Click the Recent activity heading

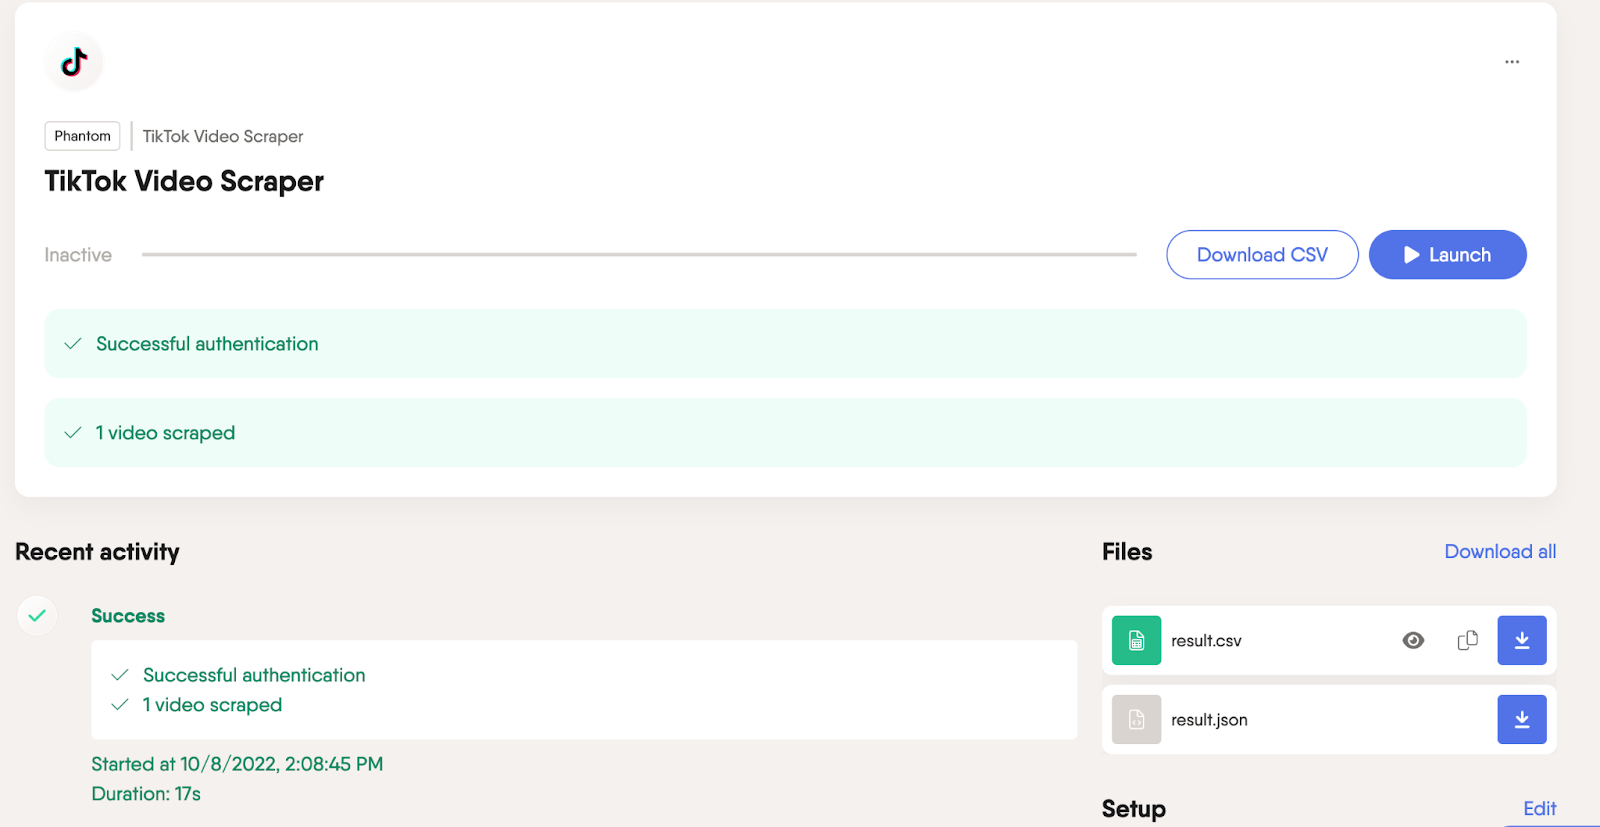pyautogui.click(x=97, y=552)
